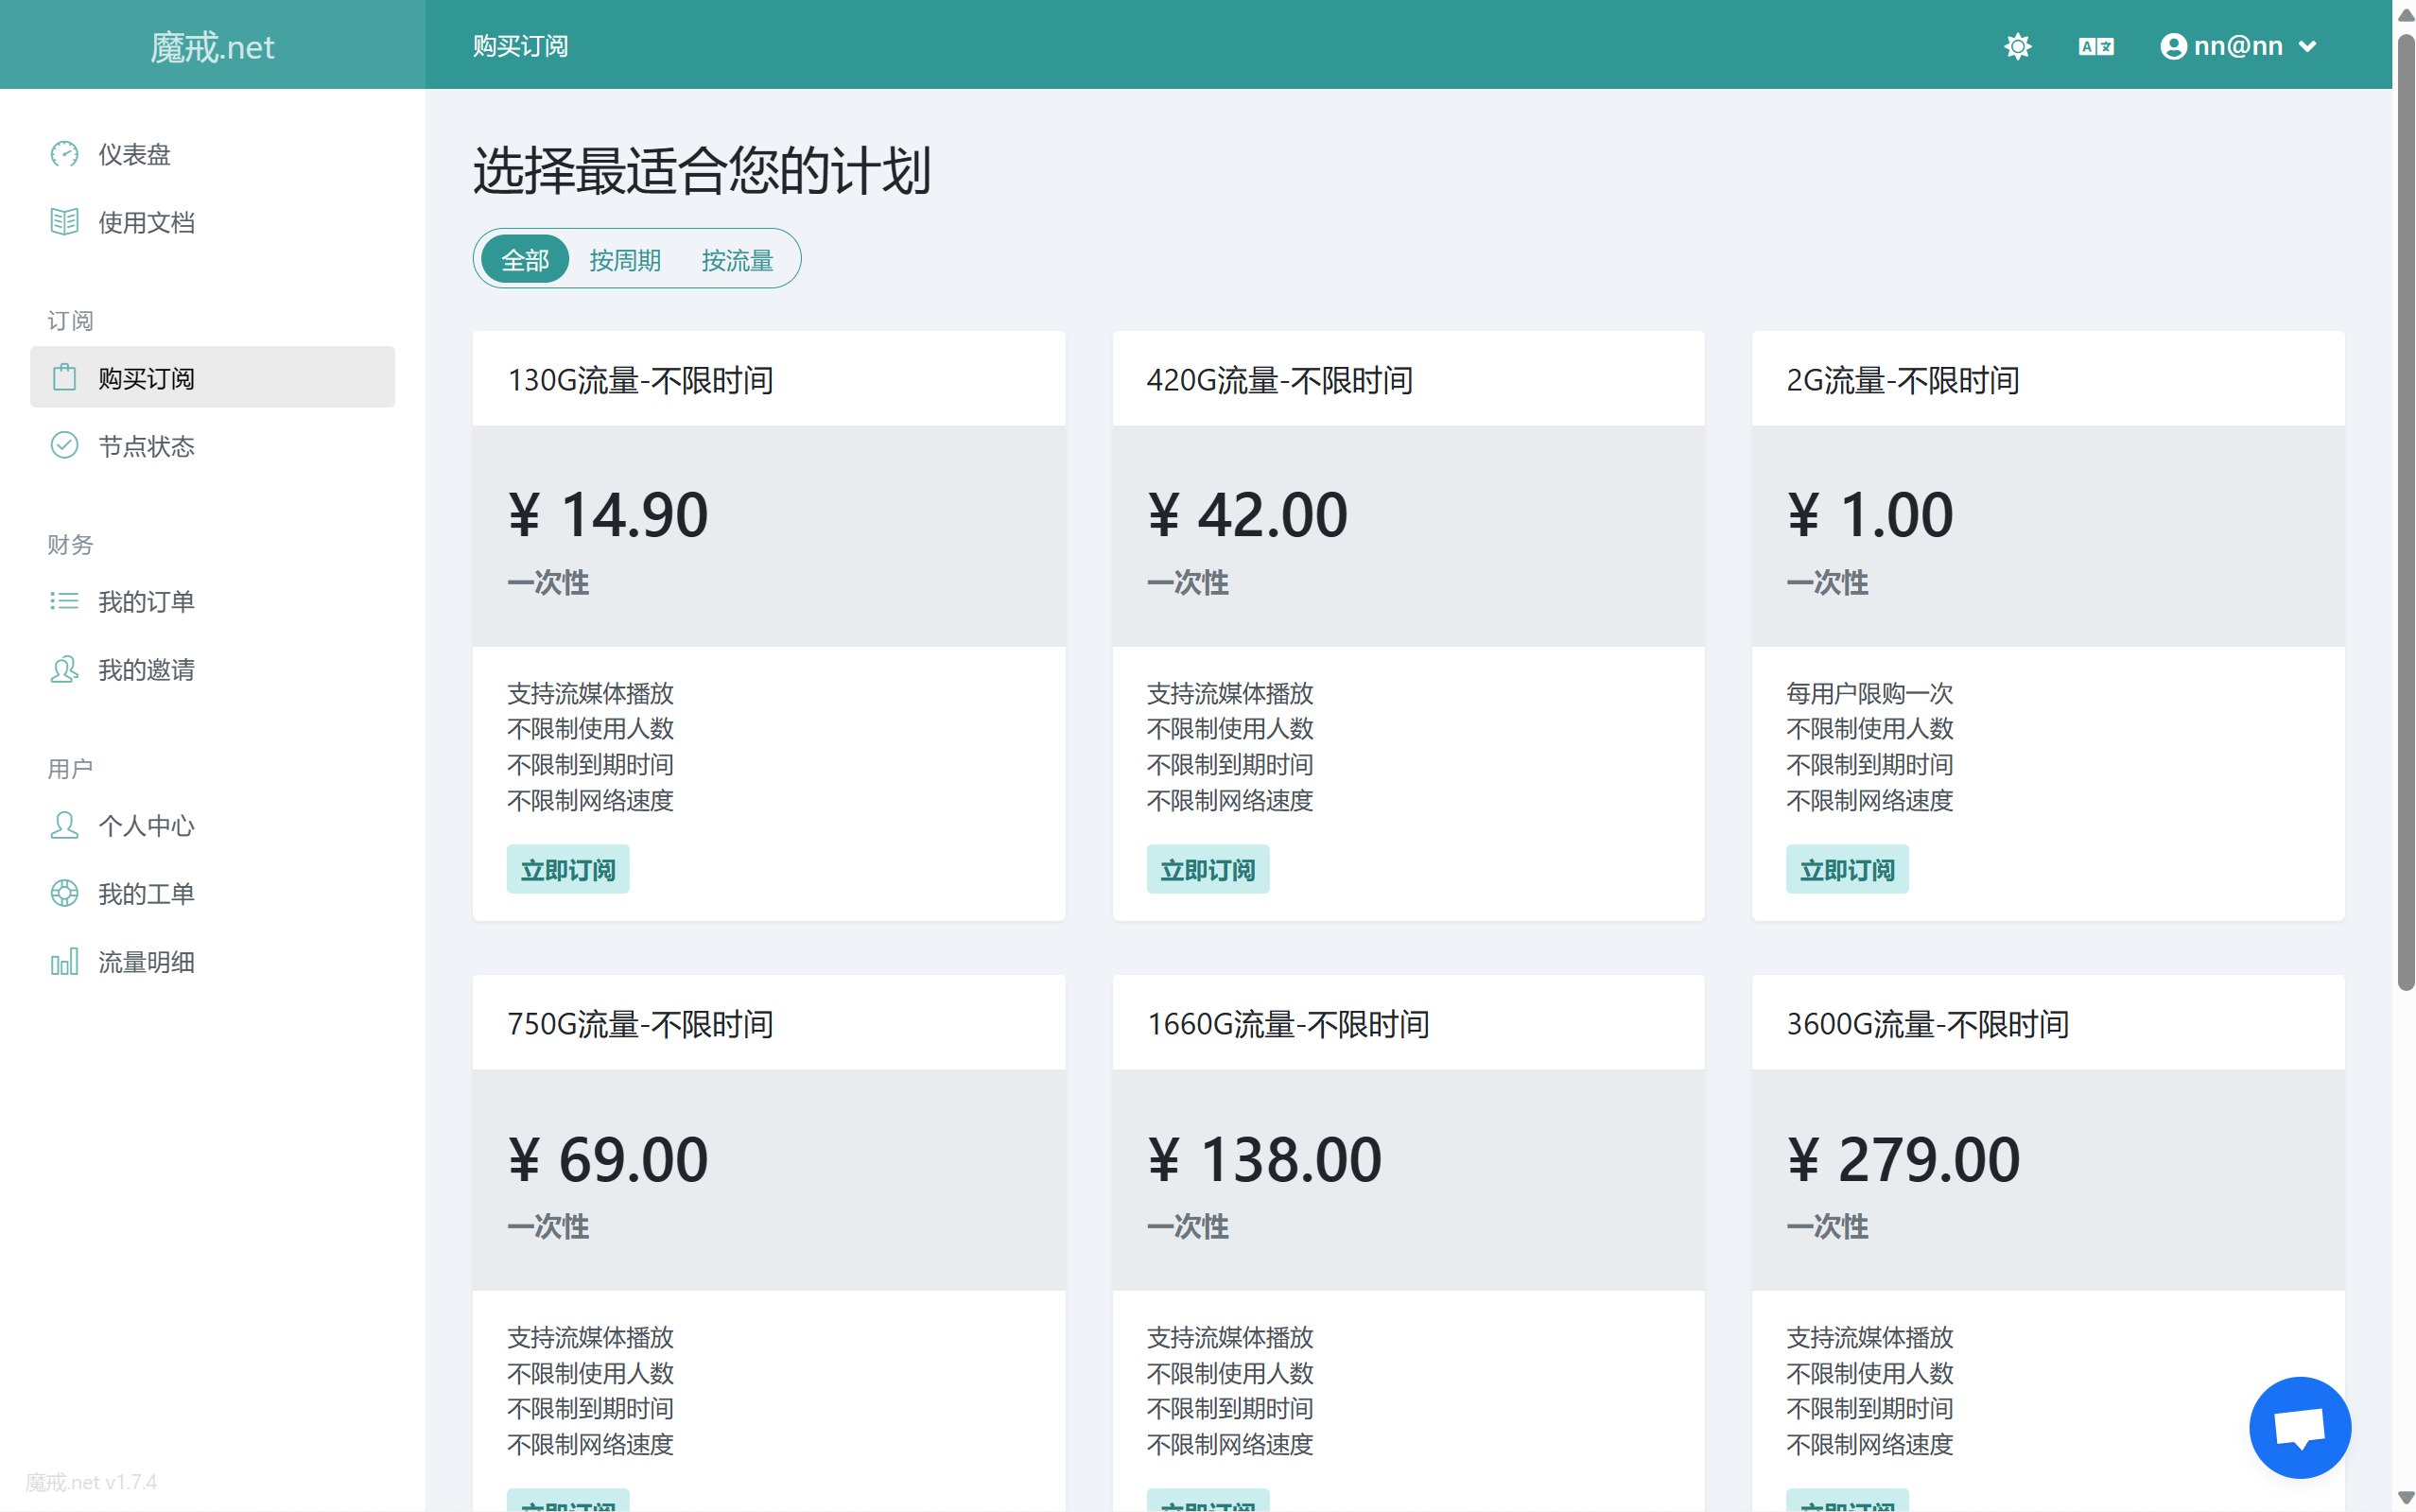2416x1512 pixels.
Task: Expand the nn@nn account dropdown
Action: tap(2238, 46)
